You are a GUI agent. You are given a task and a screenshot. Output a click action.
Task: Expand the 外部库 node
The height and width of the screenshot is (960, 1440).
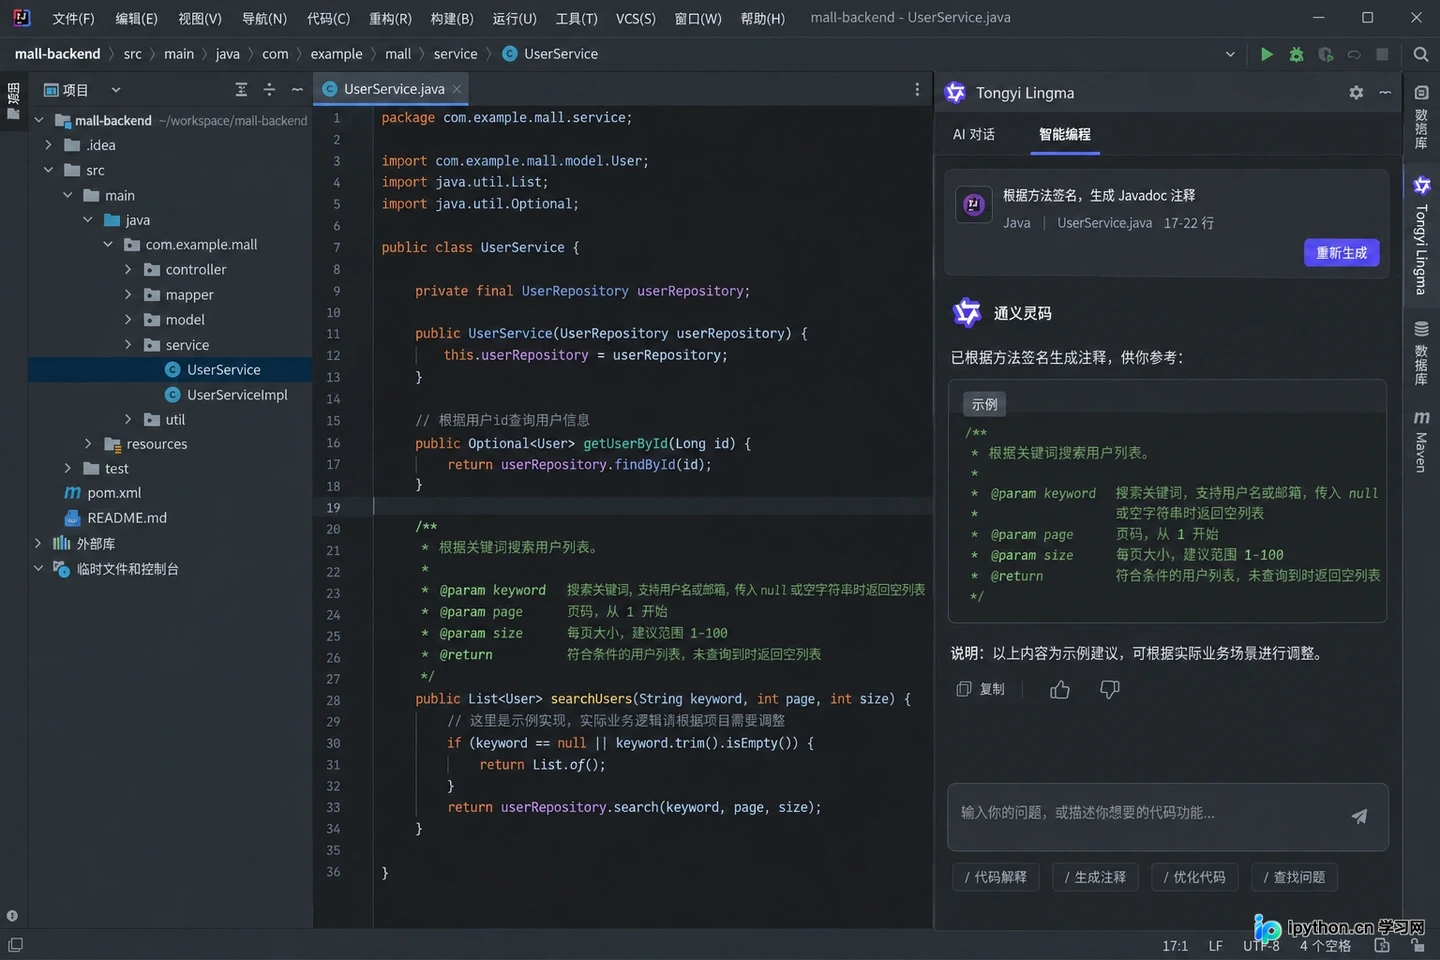(38, 544)
